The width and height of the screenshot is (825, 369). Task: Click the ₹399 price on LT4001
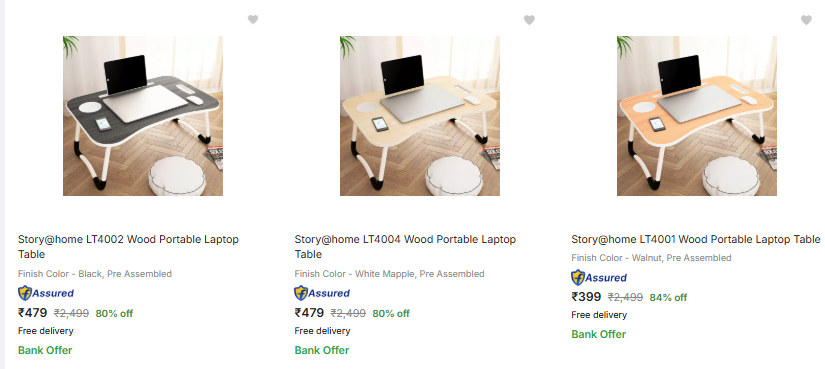(586, 297)
